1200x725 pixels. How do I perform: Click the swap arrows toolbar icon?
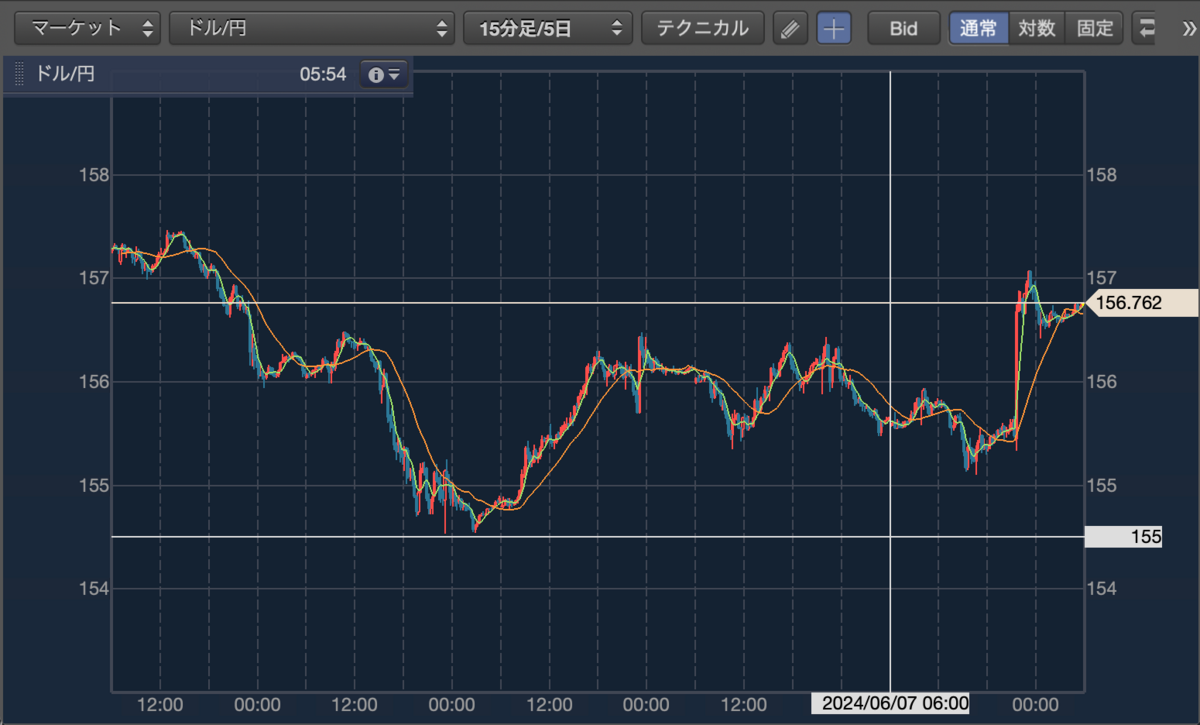coord(1146,28)
